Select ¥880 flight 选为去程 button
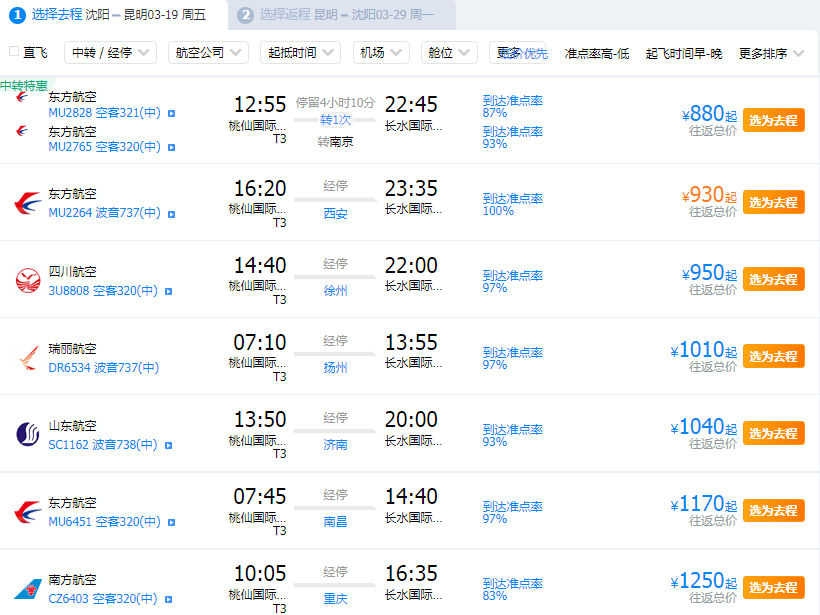Image resolution: width=820 pixels, height=615 pixels. (x=773, y=121)
